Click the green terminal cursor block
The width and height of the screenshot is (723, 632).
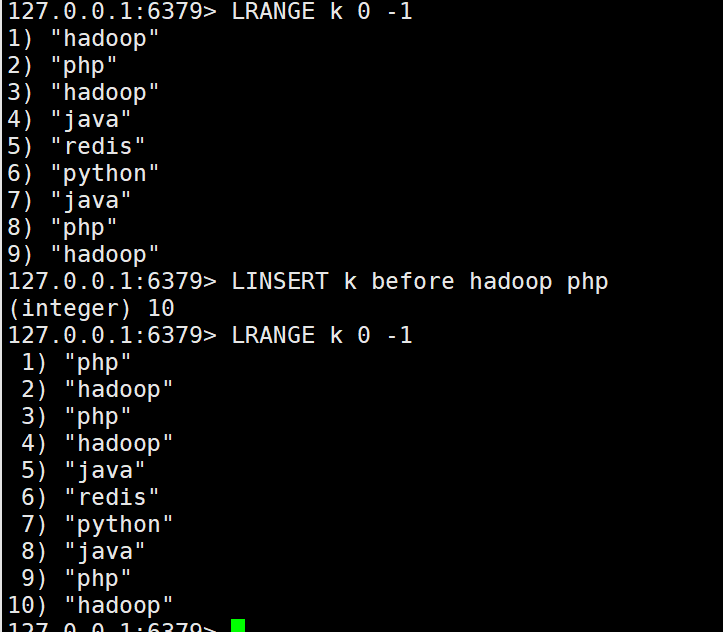(238, 626)
